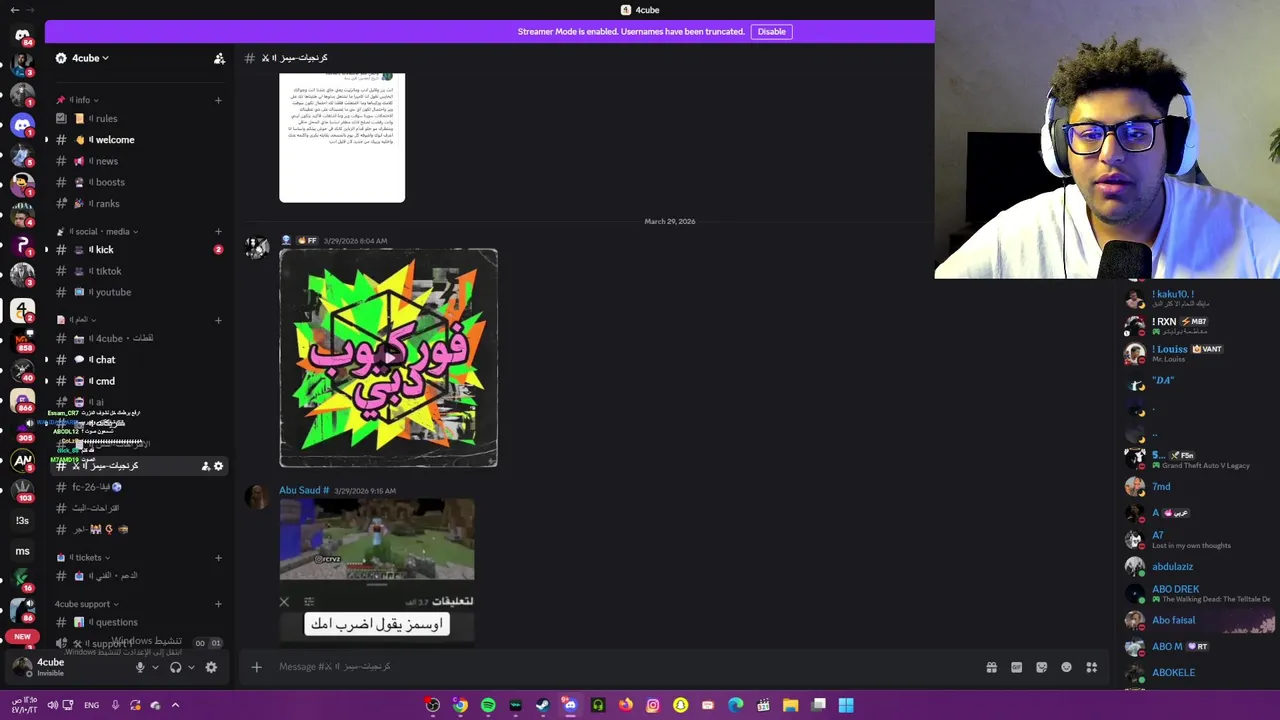Open edit channel gear on selected channel
This screenshot has height=720, width=1280.
click(219, 466)
